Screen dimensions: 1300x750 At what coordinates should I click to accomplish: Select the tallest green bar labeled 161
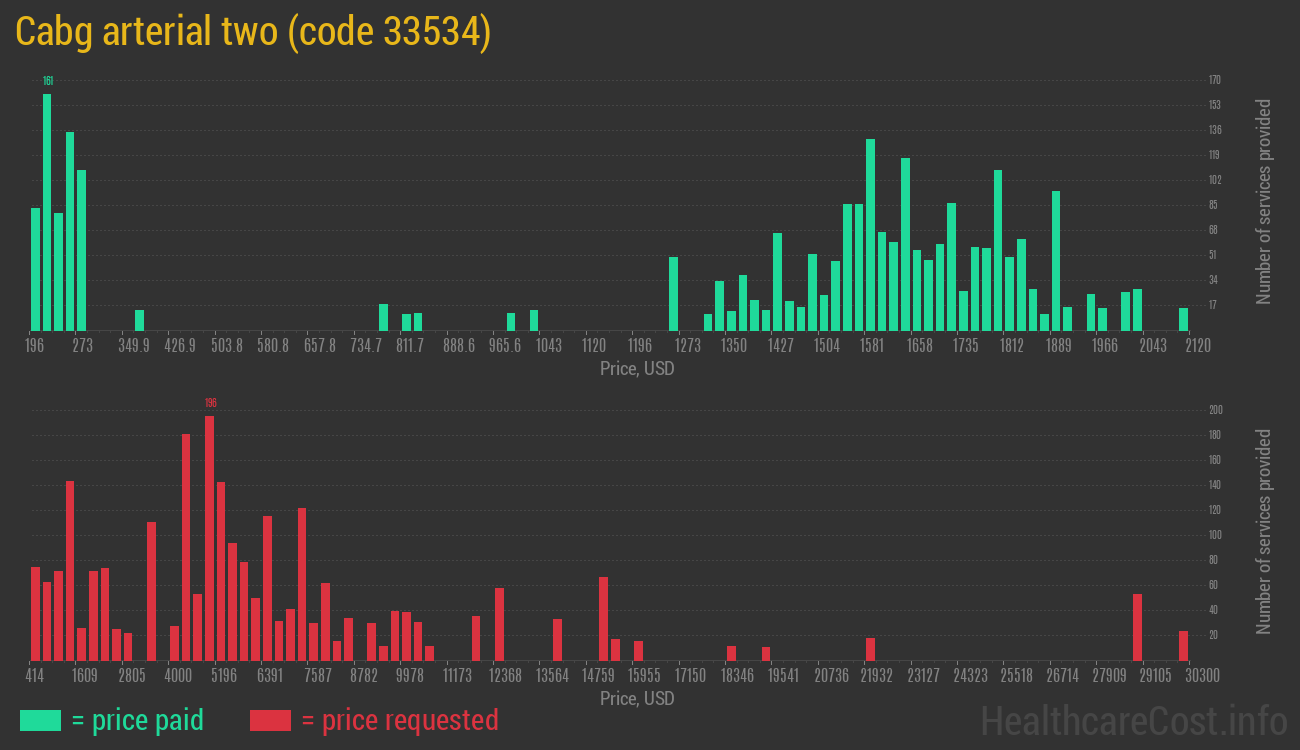tap(47, 212)
